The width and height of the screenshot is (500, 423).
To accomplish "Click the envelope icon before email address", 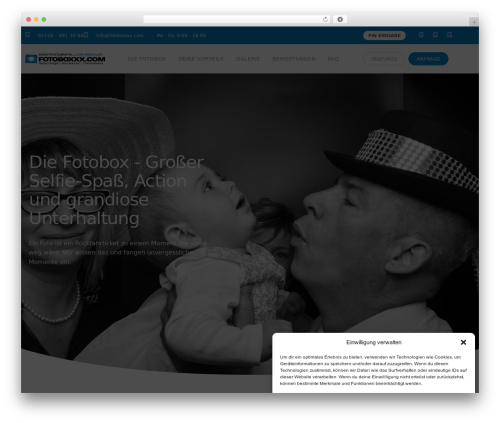I will 86,35.
